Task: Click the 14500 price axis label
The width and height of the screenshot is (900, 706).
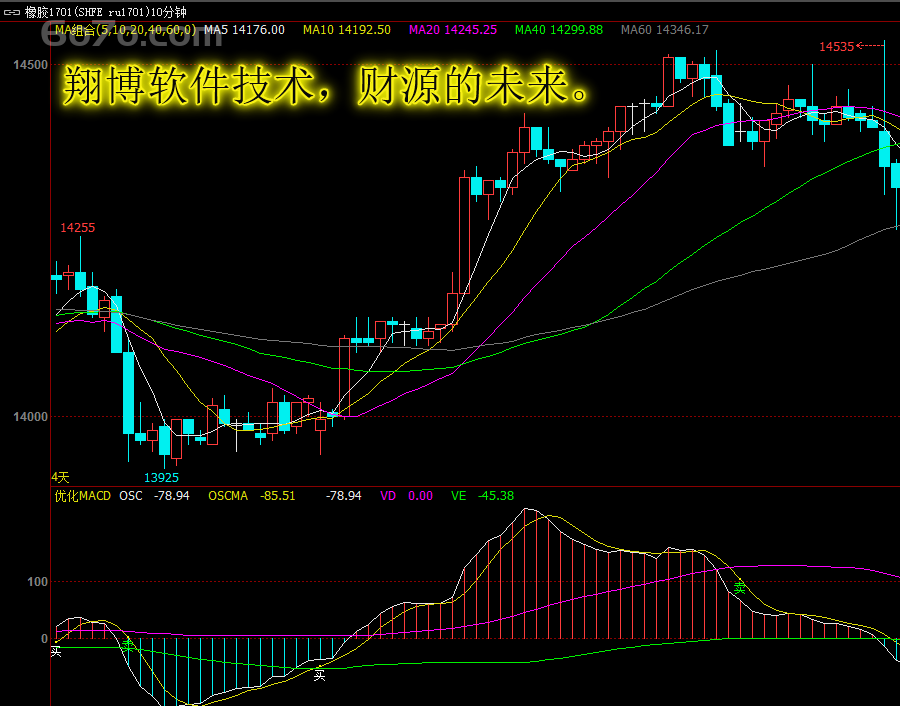Action: (30, 65)
